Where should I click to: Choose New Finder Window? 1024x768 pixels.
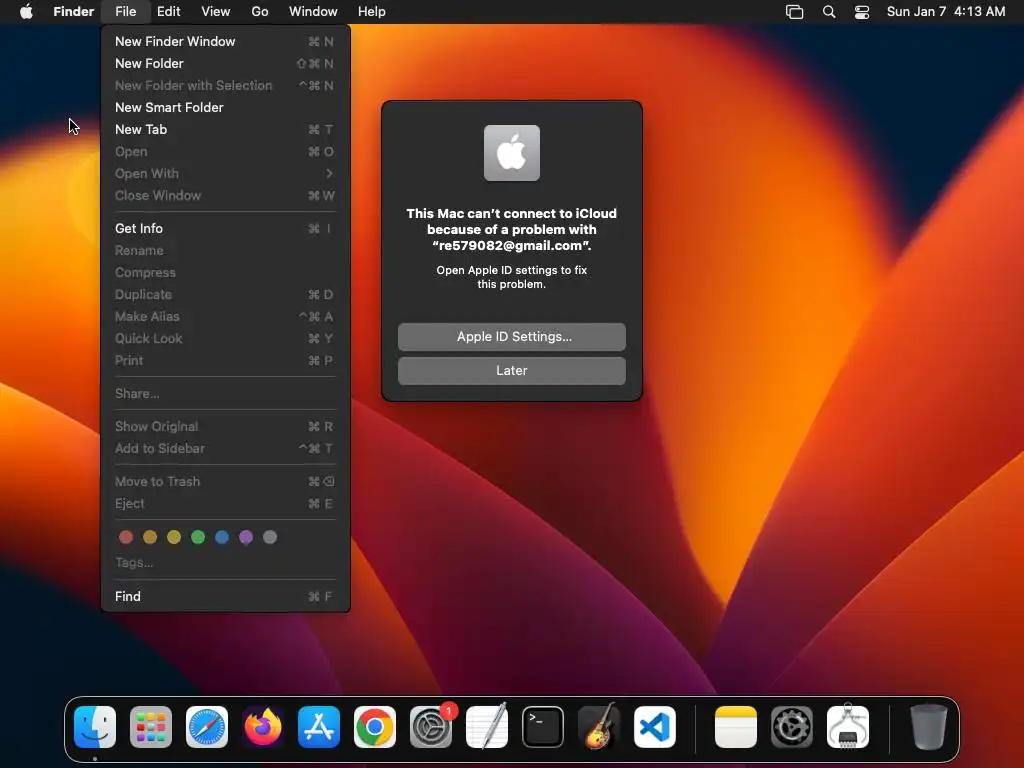(225, 41)
